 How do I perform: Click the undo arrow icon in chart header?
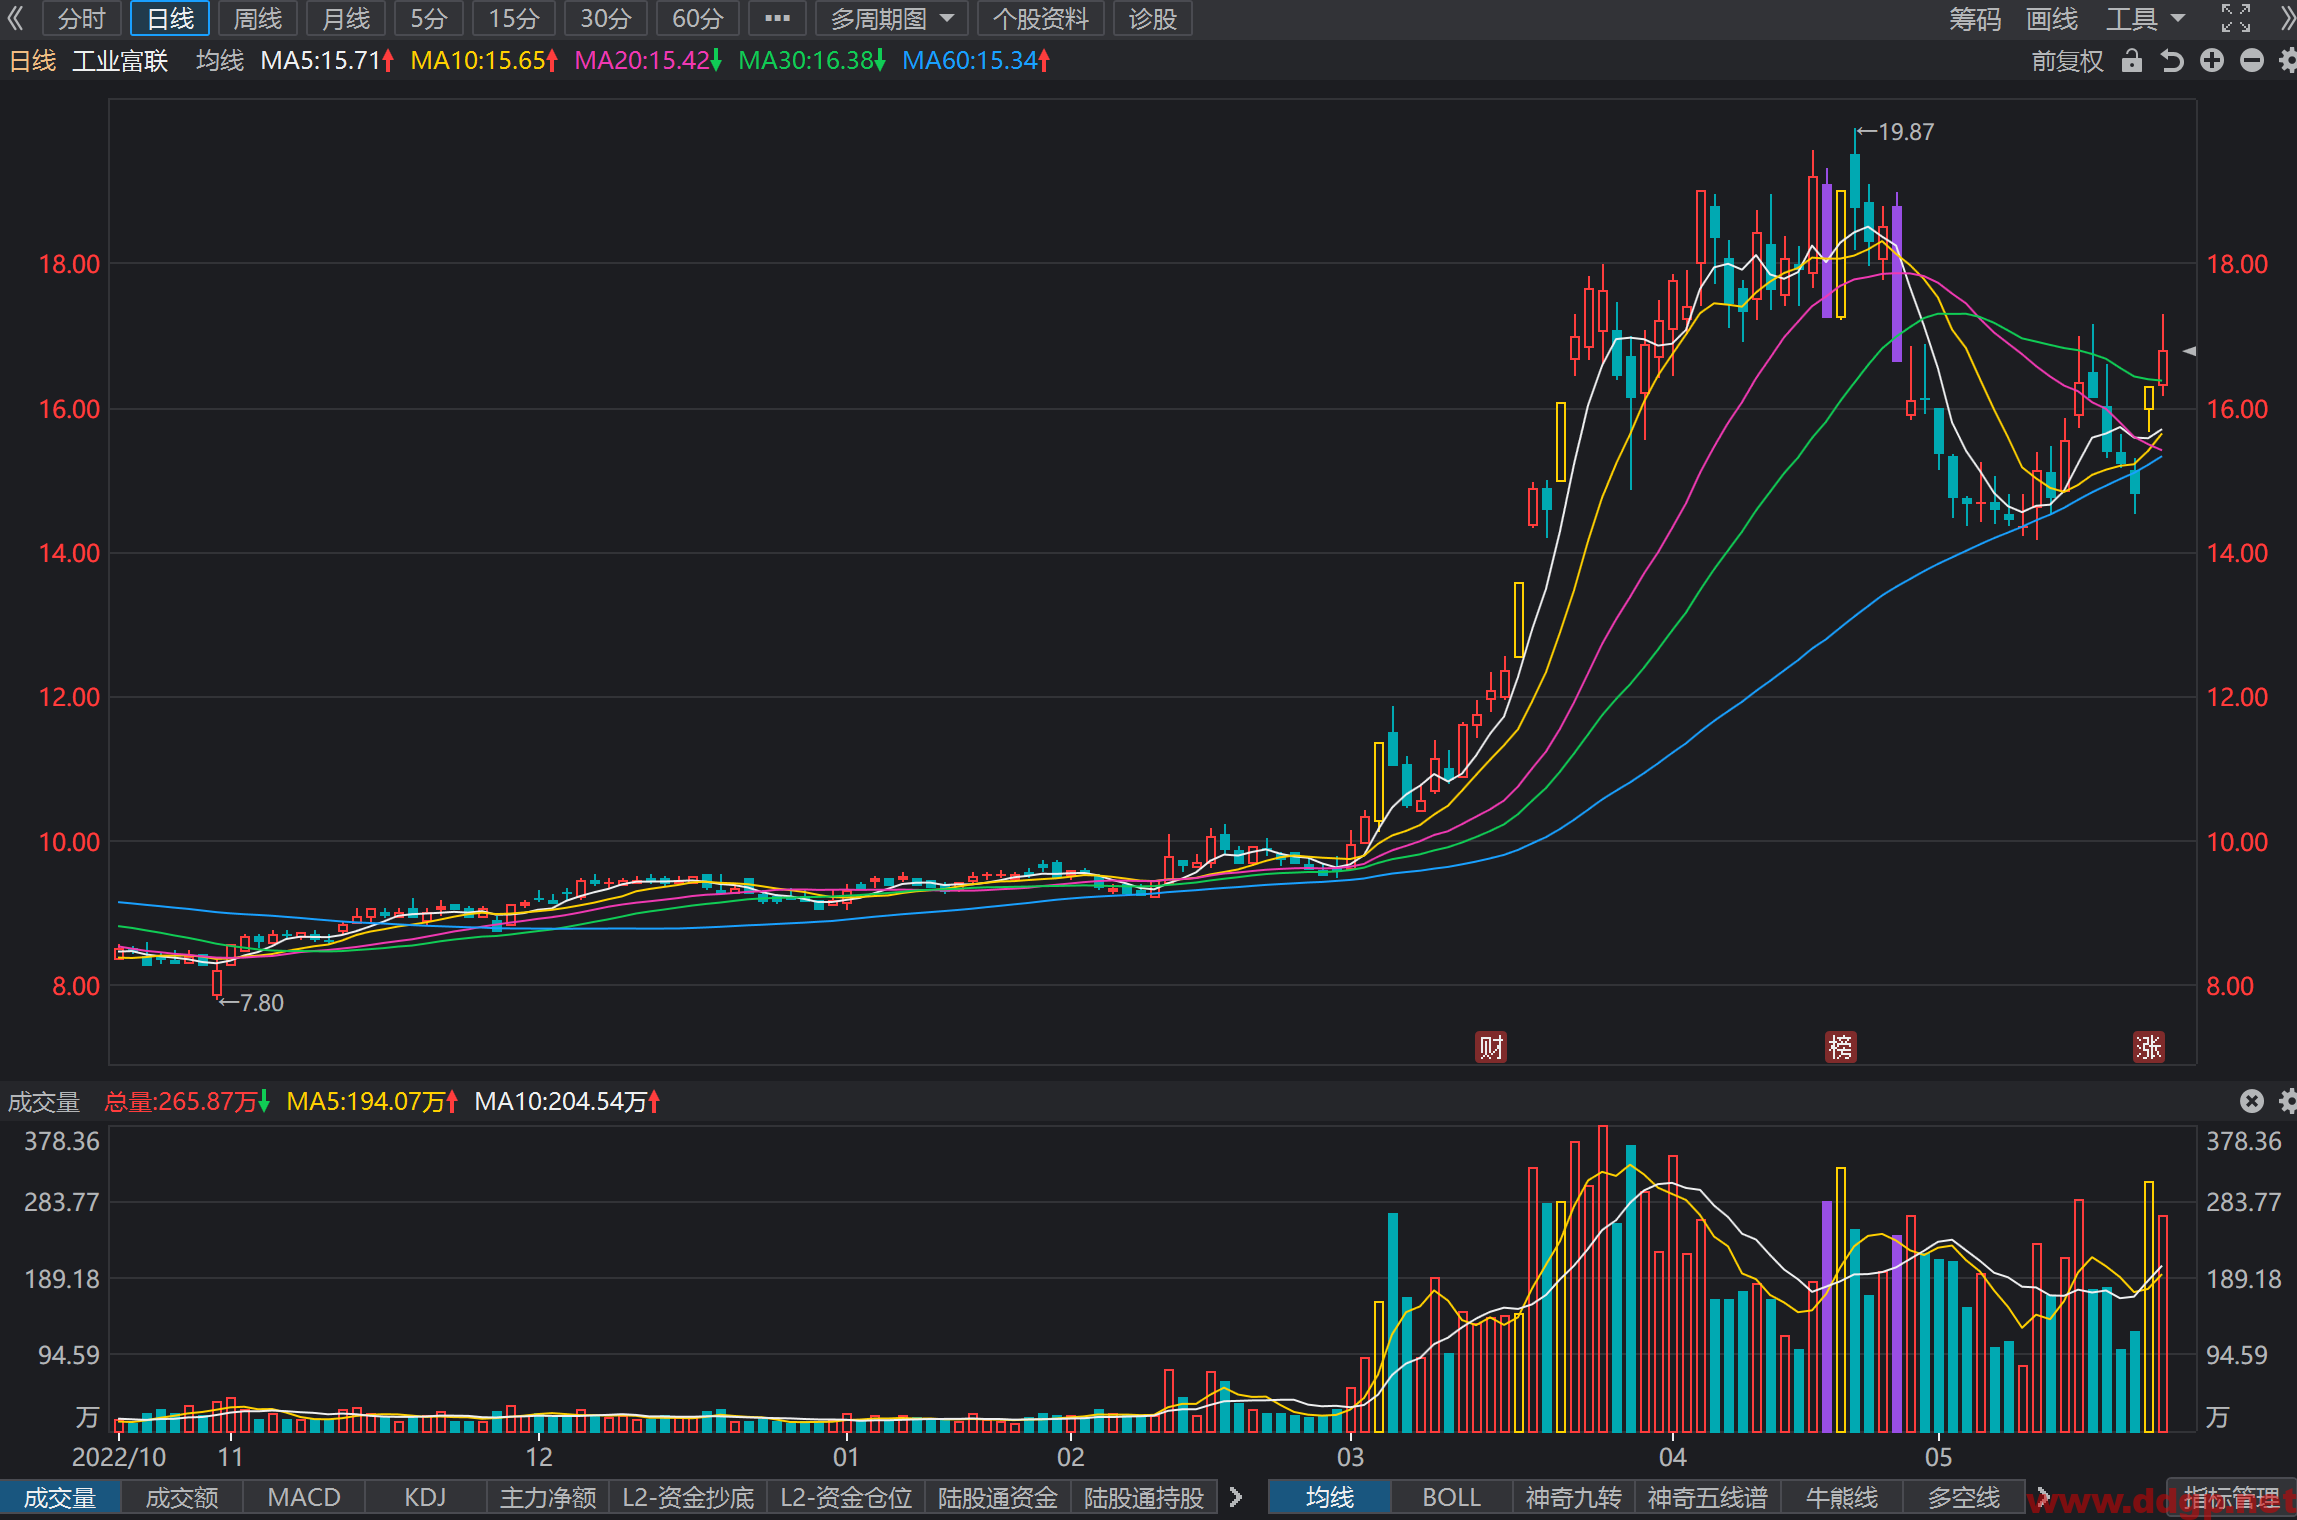point(2172,61)
